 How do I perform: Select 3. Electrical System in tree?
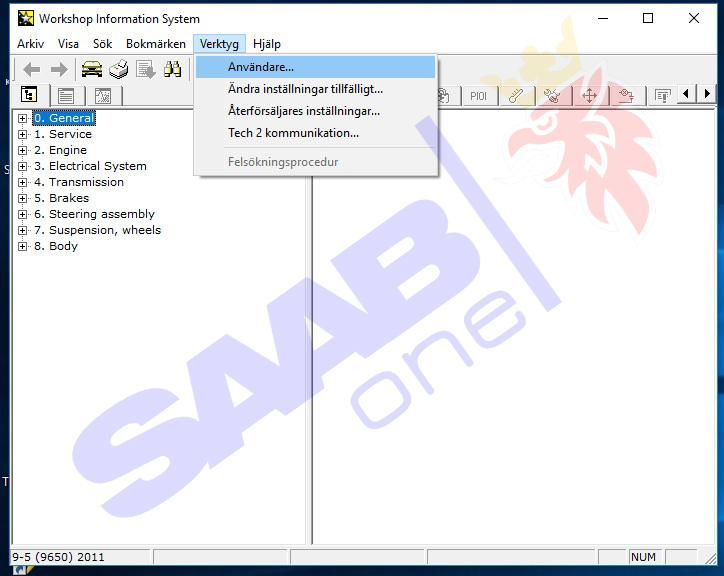coord(97,166)
